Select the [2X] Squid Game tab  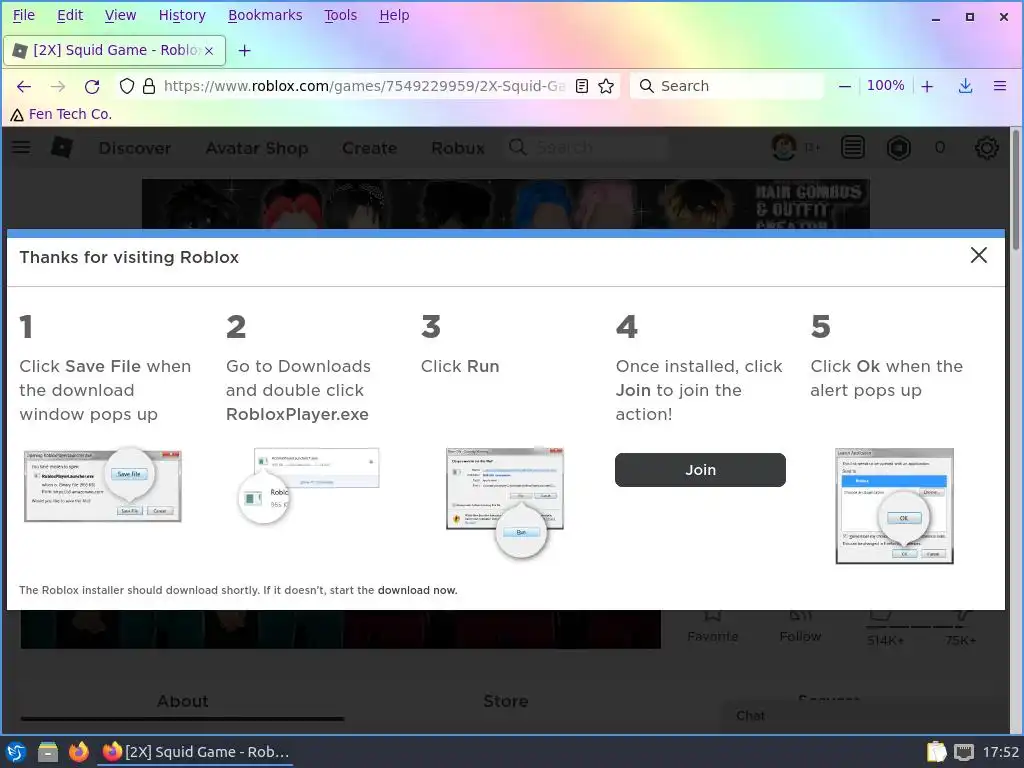[114, 51]
